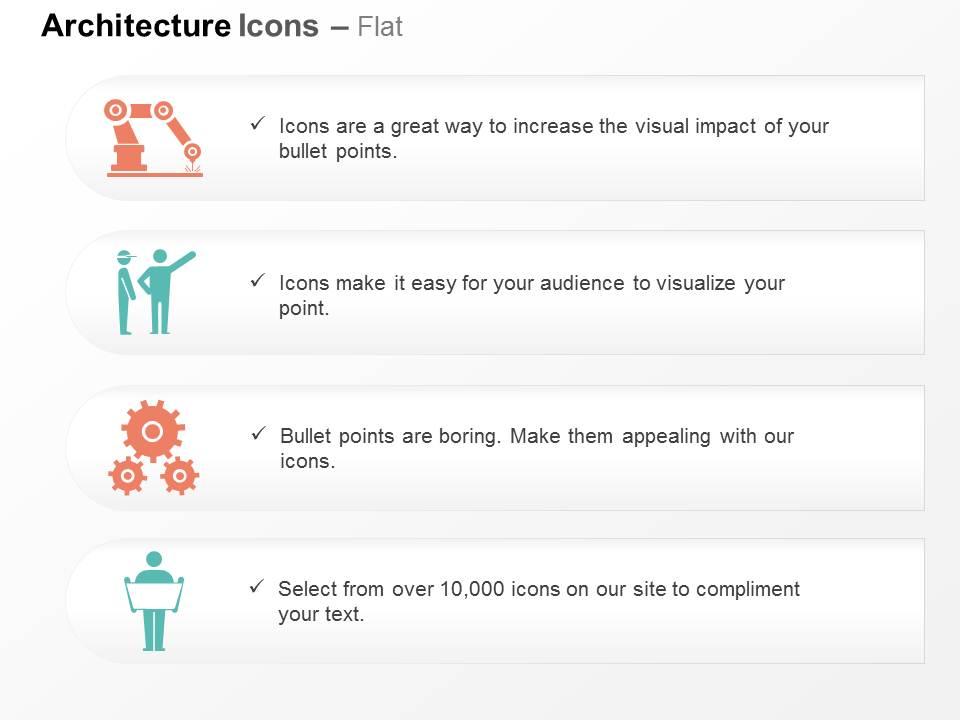Click the pointing figure with raised arm
This screenshot has width=960, height=720.
165,291
